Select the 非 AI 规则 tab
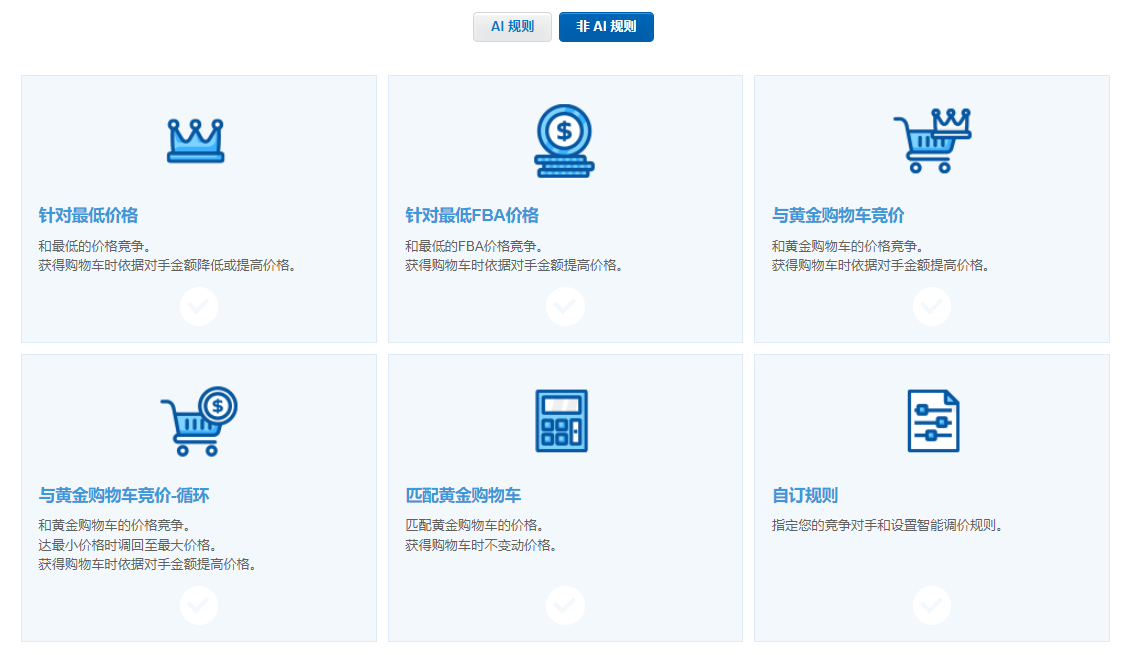This screenshot has height=655, width=1124. pos(606,27)
